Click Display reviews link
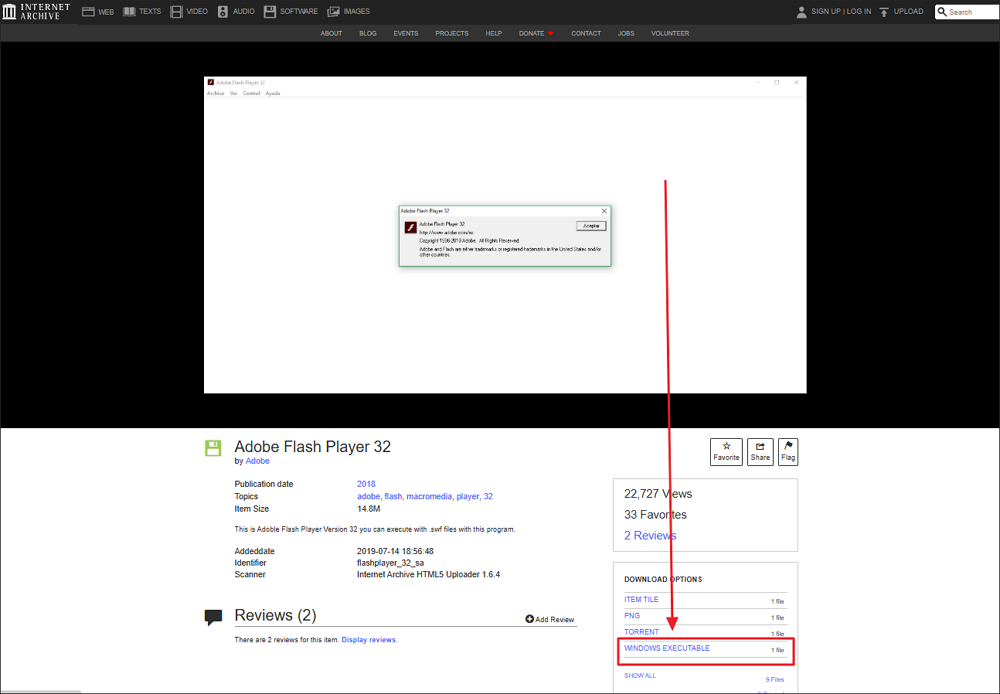The image size is (1000, 694). [x=369, y=640]
